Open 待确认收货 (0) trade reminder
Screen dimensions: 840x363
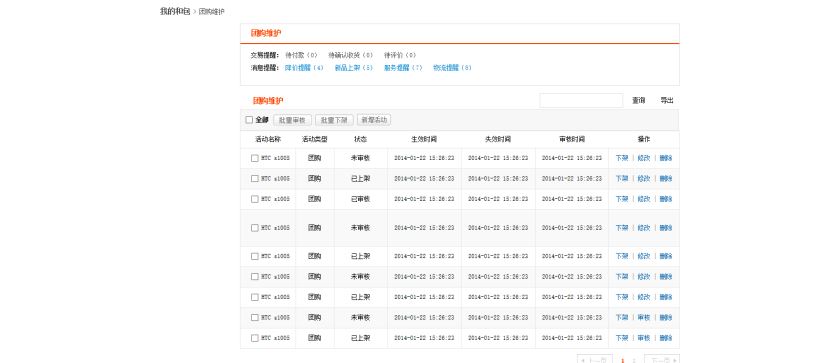pos(351,55)
